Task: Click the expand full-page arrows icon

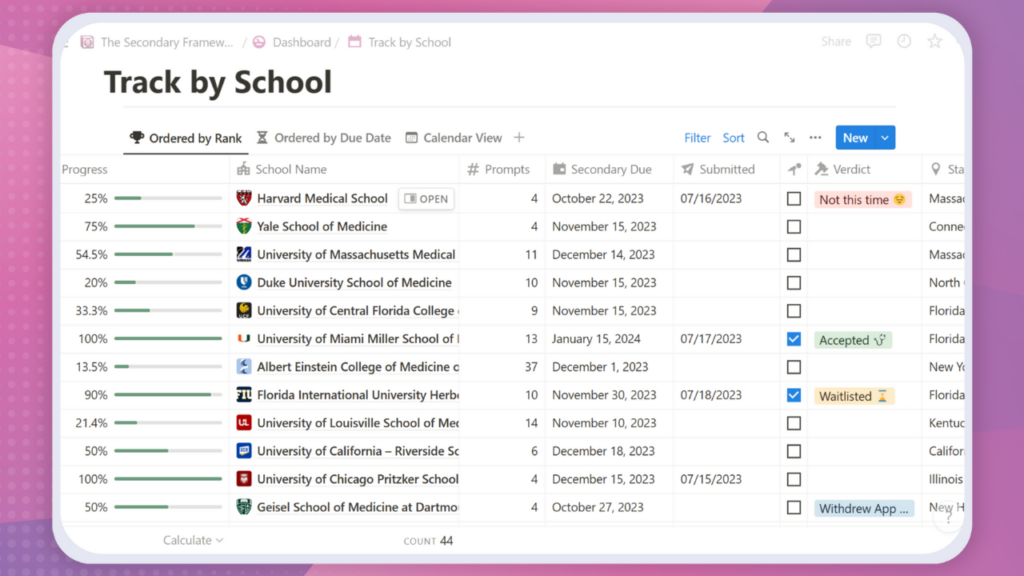Action: 789,138
